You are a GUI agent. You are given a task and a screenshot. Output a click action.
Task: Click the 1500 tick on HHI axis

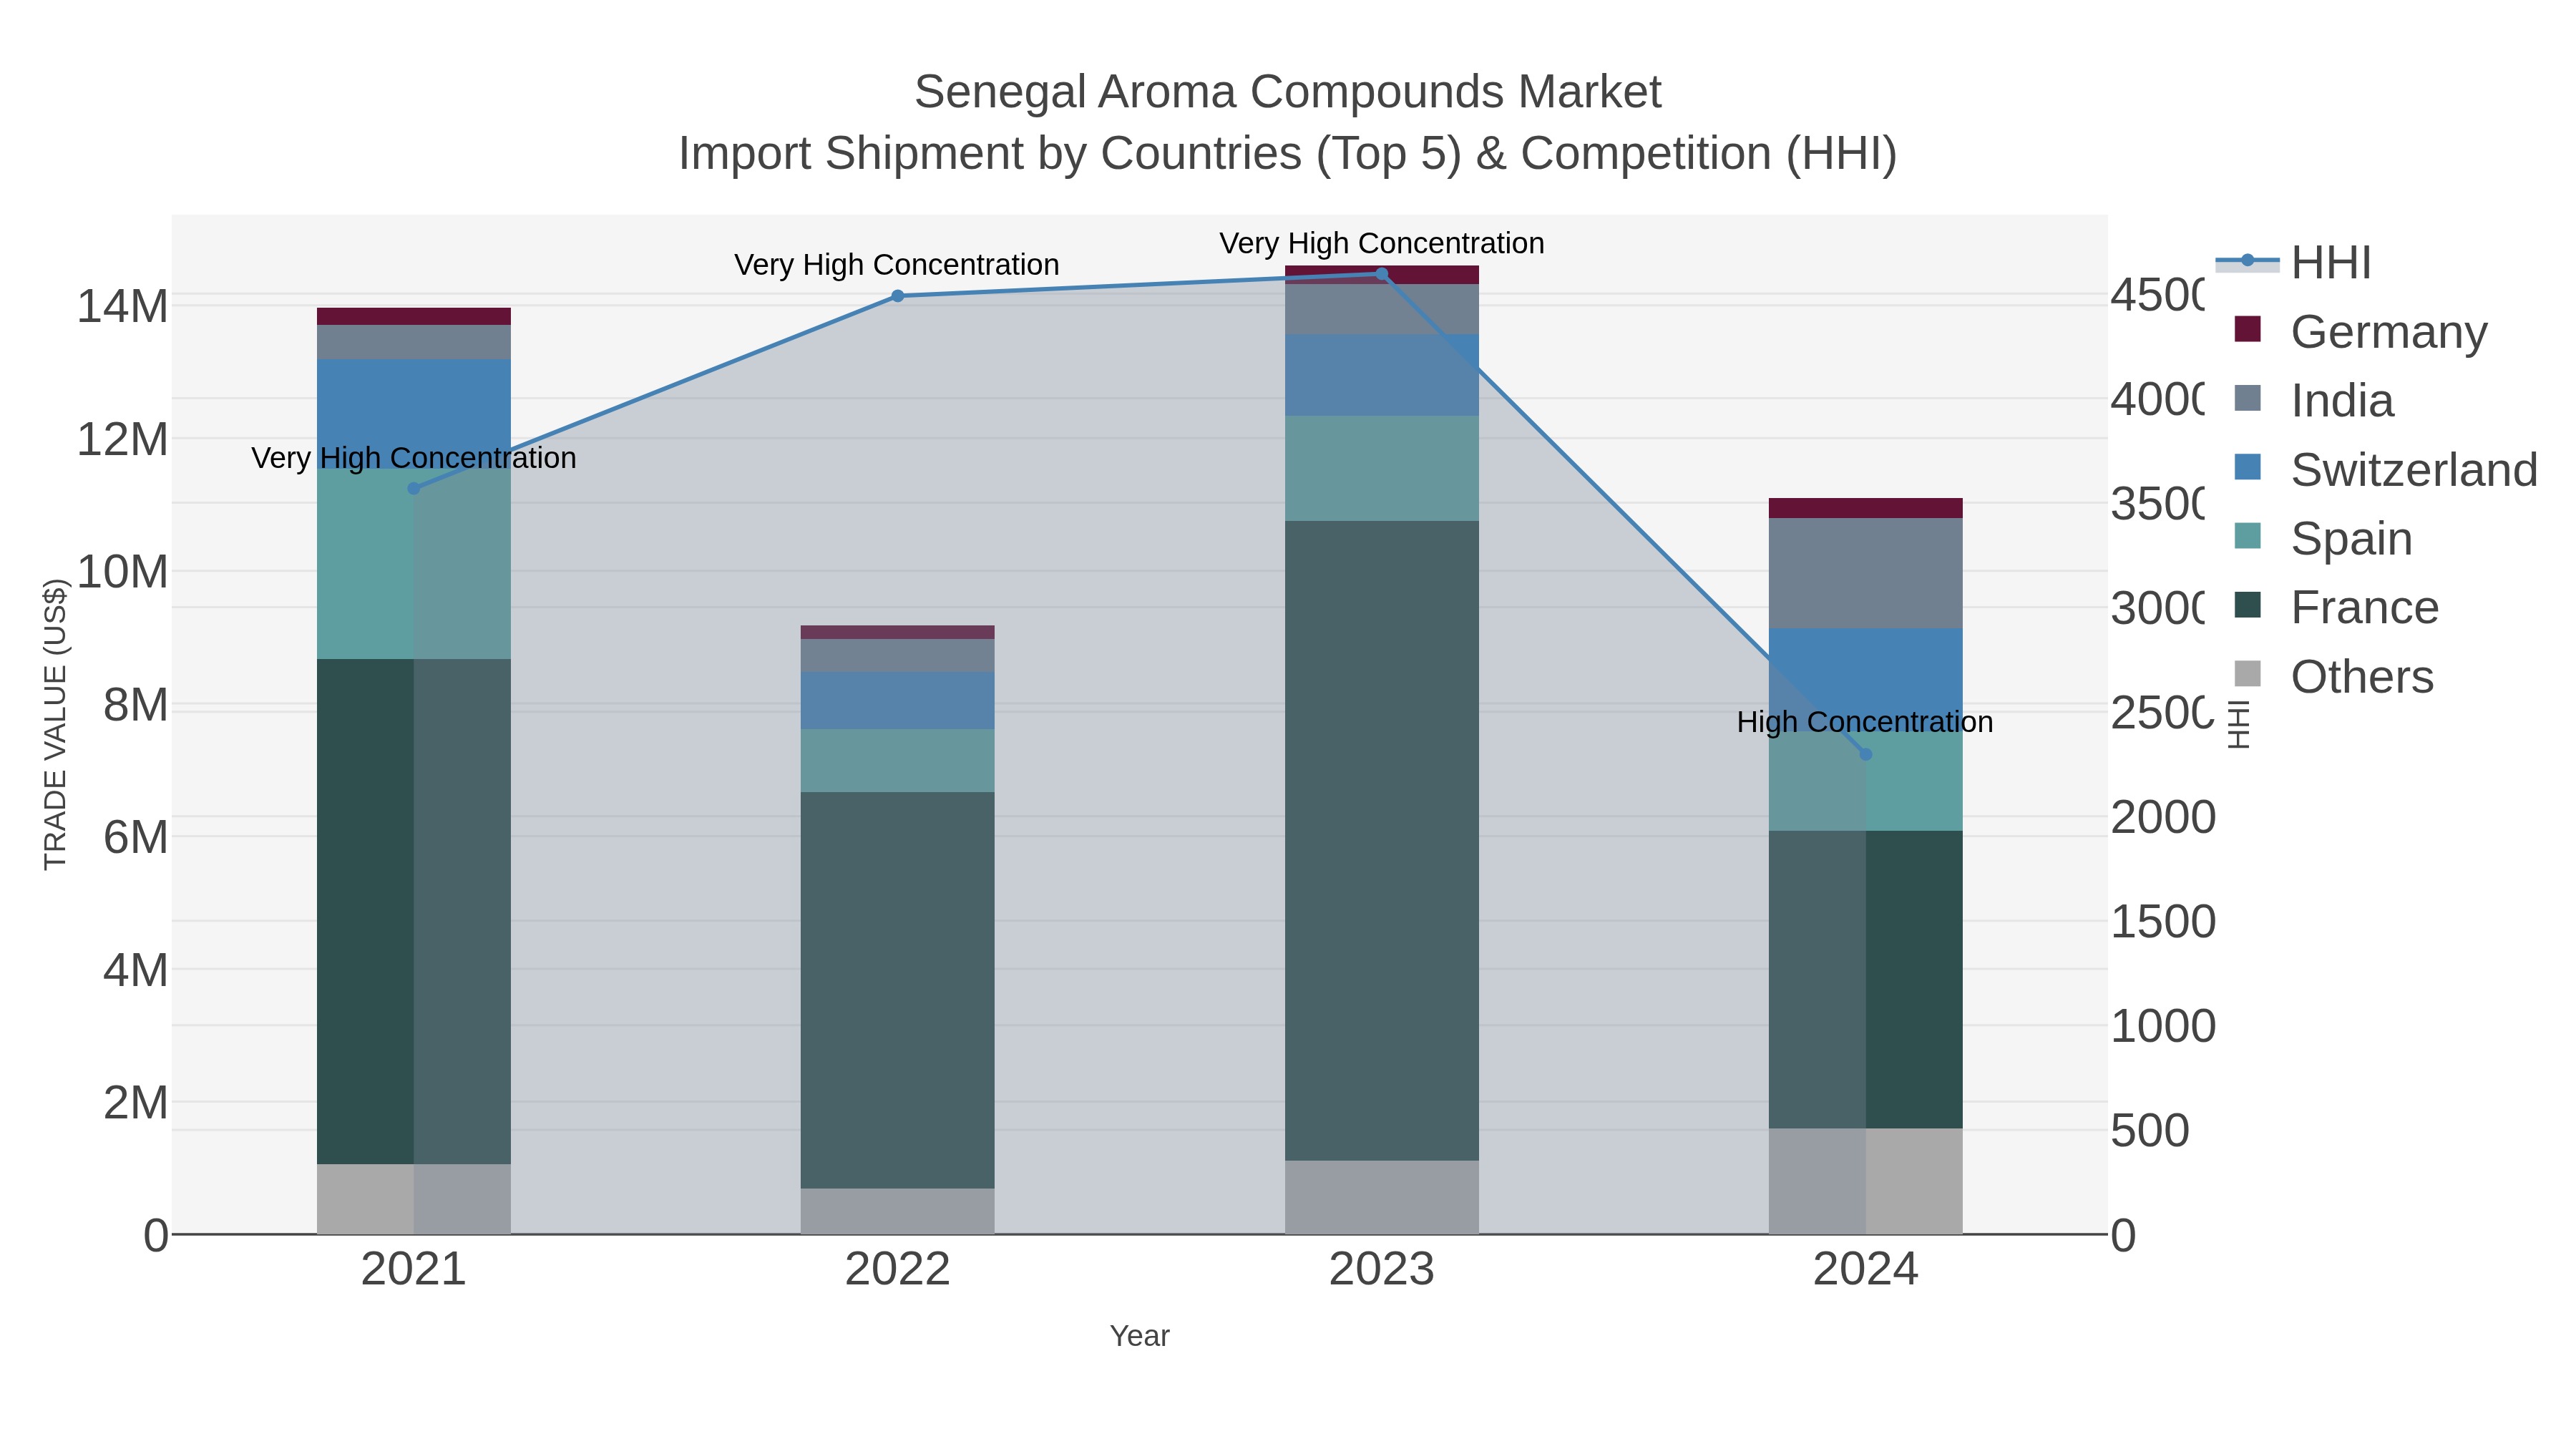[2163, 922]
